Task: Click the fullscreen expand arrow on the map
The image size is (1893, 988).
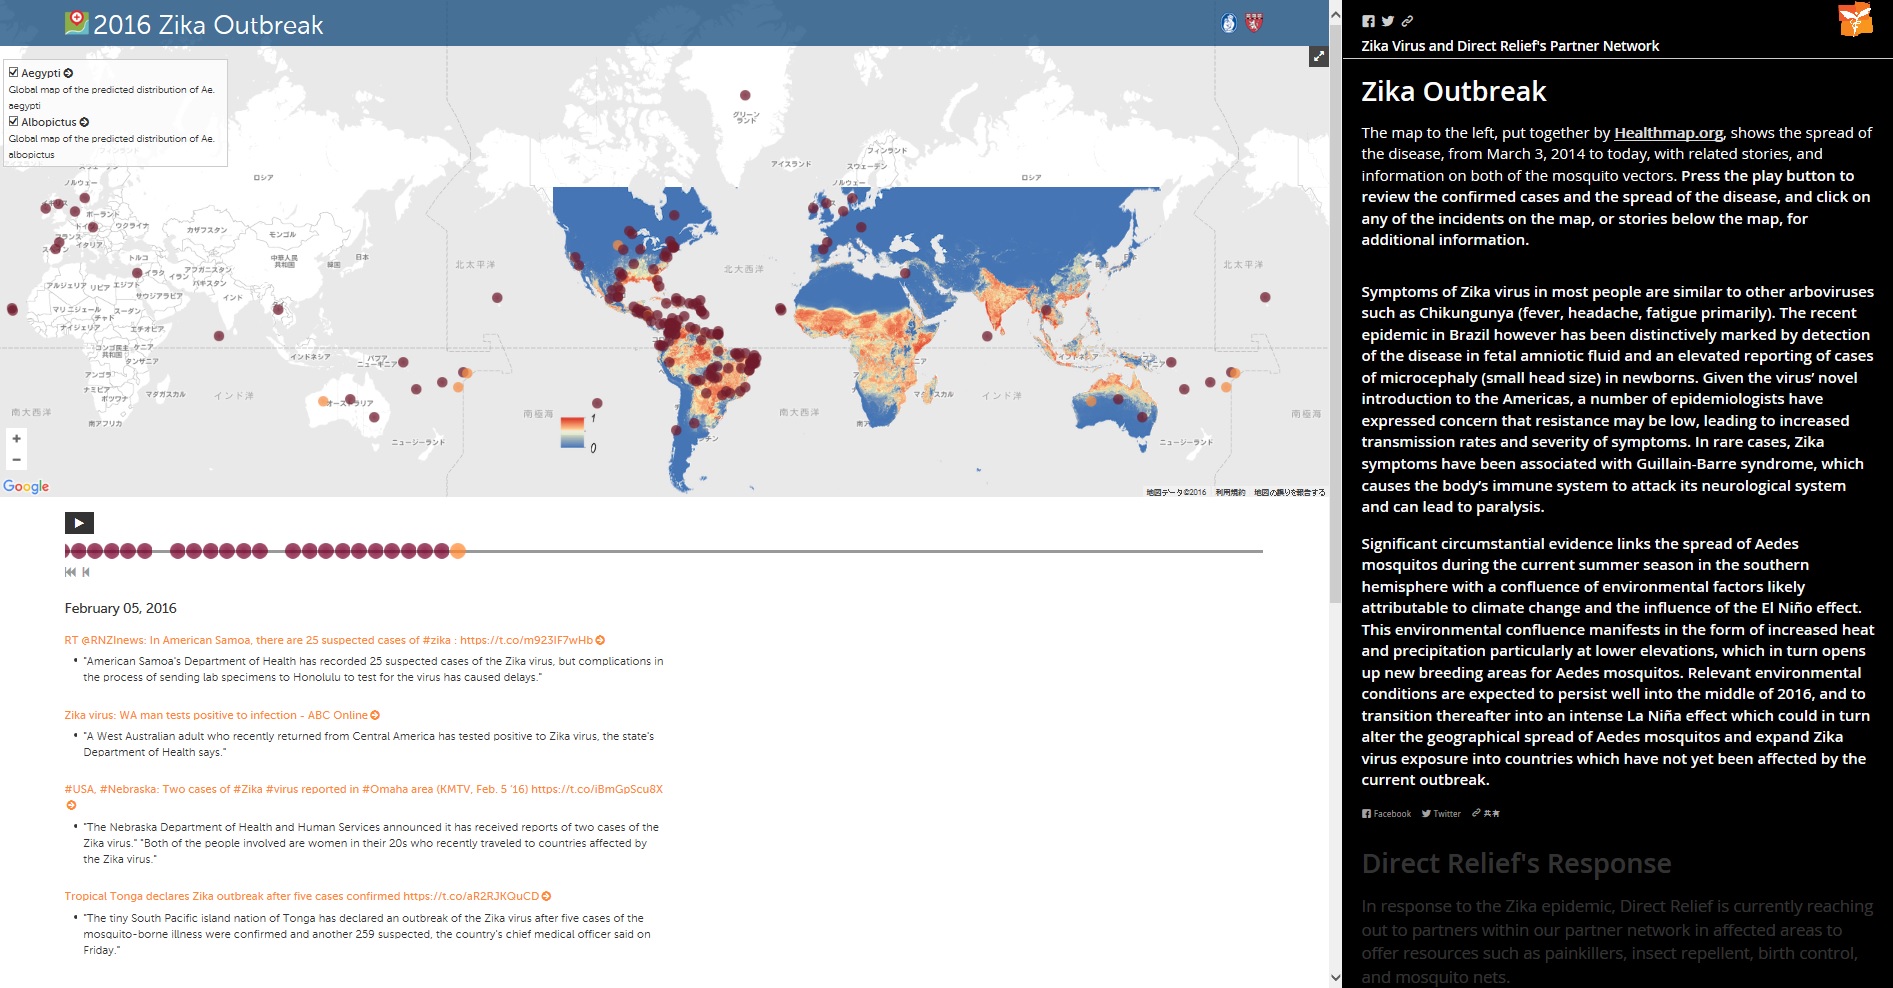Action: pyautogui.click(x=1318, y=57)
